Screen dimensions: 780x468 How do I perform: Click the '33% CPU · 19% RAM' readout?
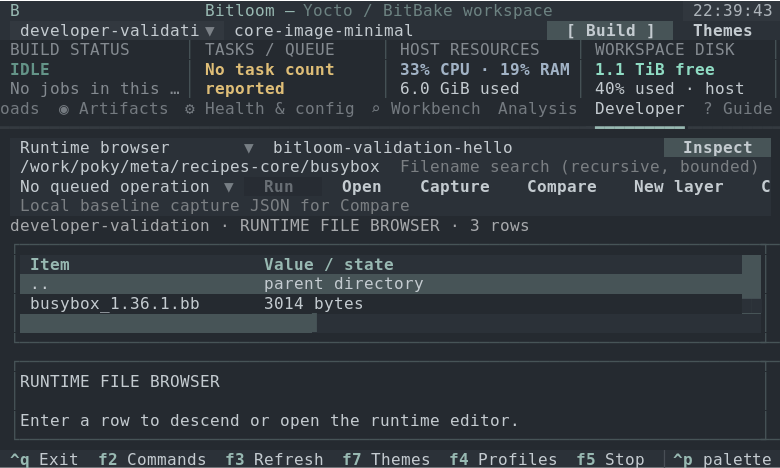pos(485,70)
